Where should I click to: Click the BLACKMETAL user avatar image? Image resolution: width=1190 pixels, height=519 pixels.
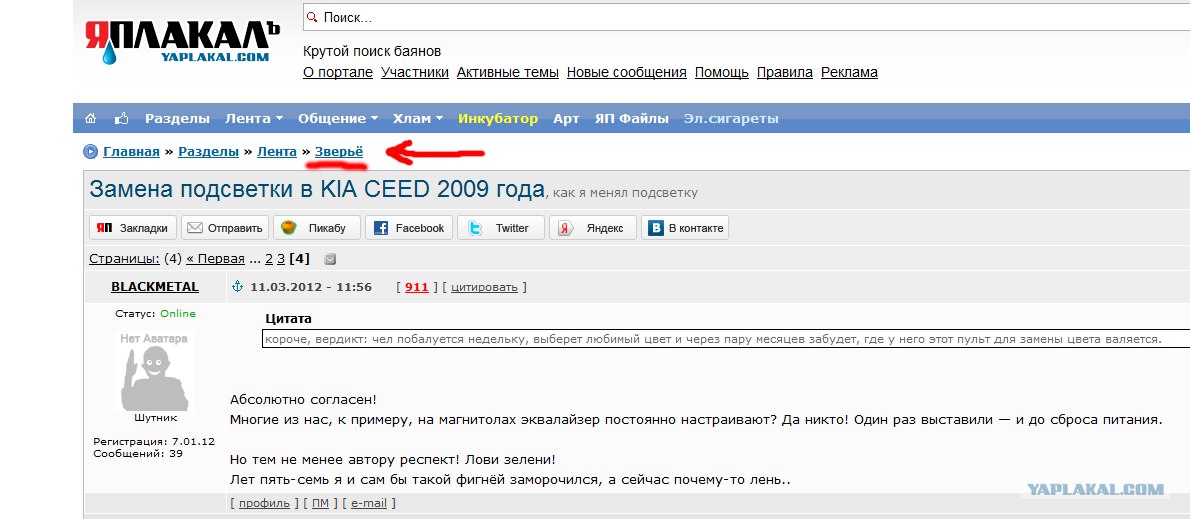[x=155, y=371]
